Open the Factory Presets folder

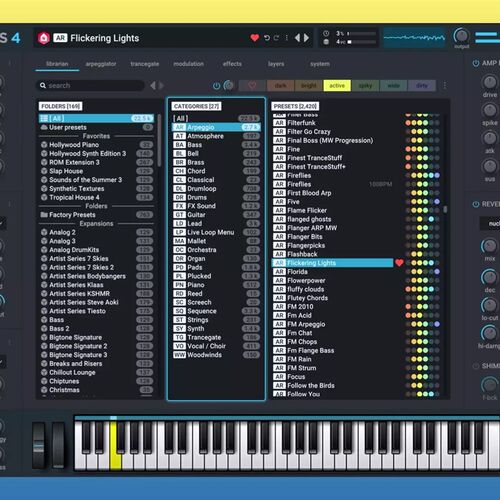(96, 215)
